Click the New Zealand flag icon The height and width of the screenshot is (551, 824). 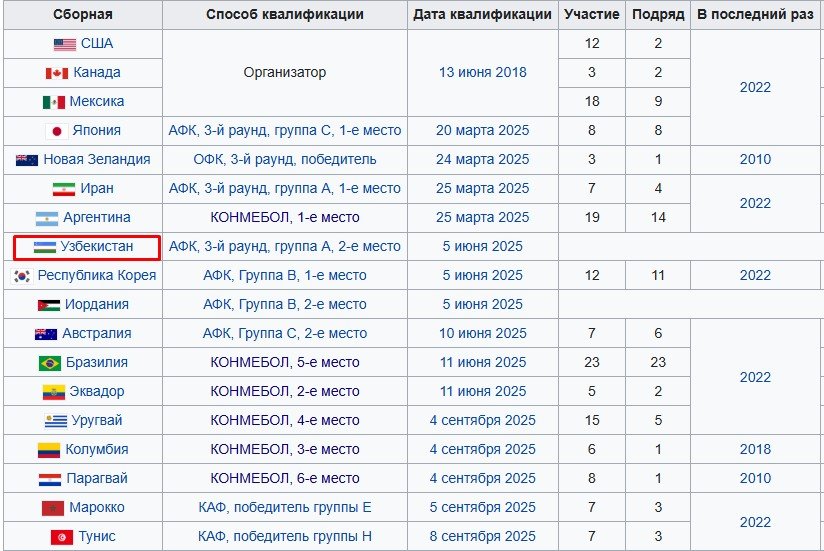coord(27,160)
